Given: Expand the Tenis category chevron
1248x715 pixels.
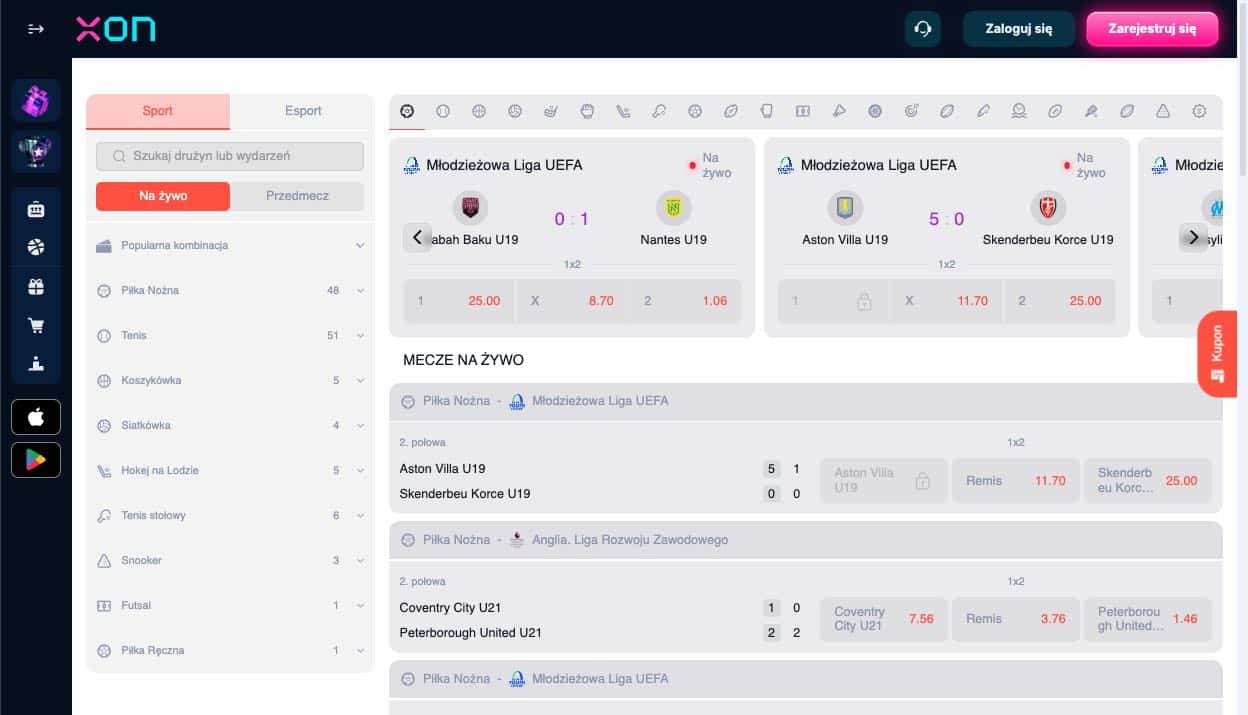Looking at the screenshot, I should click(x=360, y=336).
